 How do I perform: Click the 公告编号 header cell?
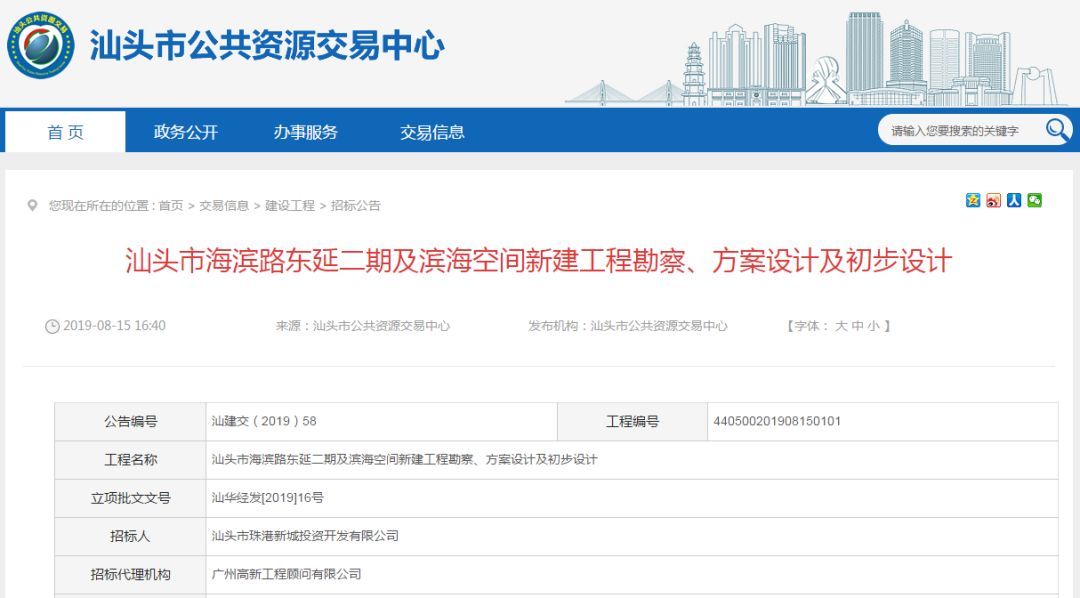coord(130,422)
